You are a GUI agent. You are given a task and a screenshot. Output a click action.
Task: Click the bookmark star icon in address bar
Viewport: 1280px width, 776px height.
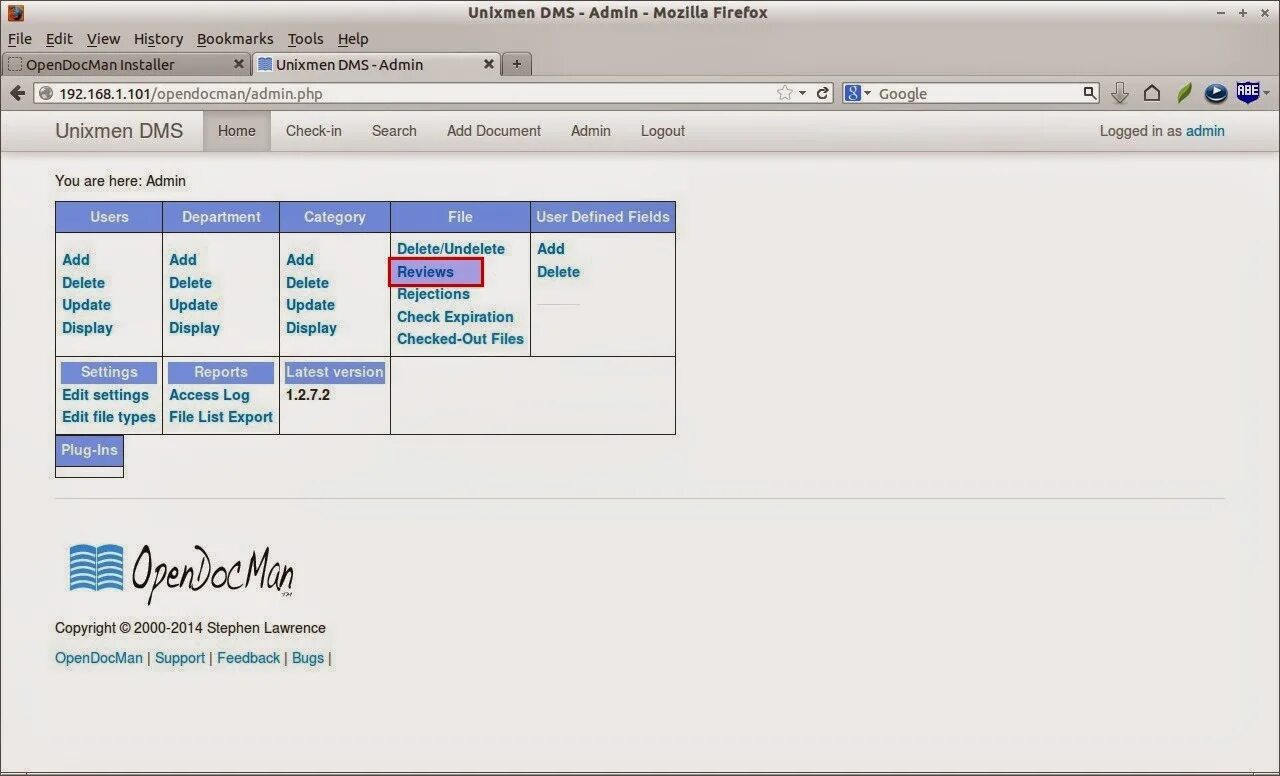785,93
